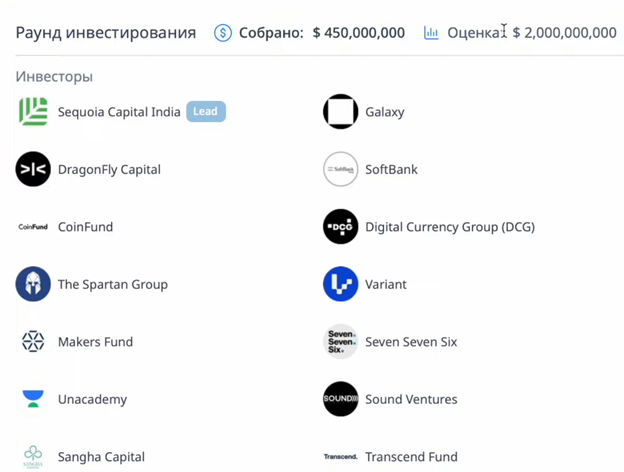Click the Digital Currency Group (DCG) name
This screenshot has height=472, width=624.
[450, 227]
